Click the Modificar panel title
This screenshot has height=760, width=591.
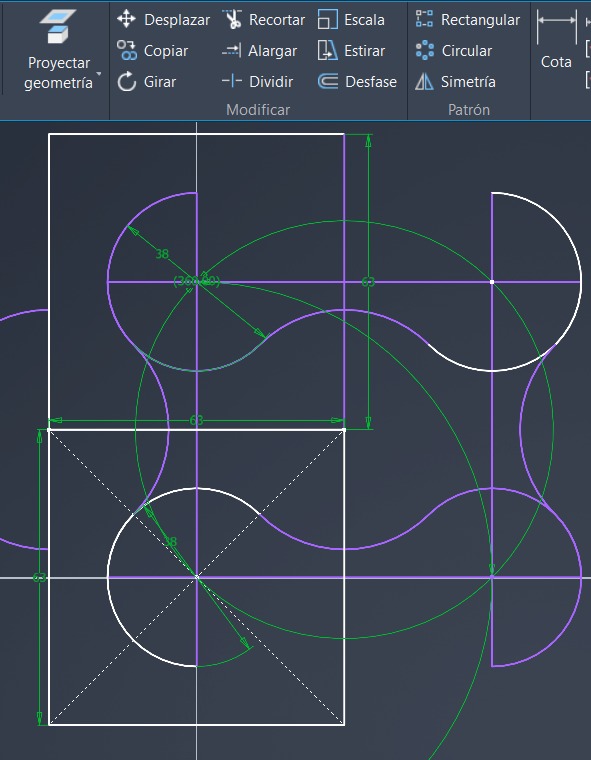point(258,110)
